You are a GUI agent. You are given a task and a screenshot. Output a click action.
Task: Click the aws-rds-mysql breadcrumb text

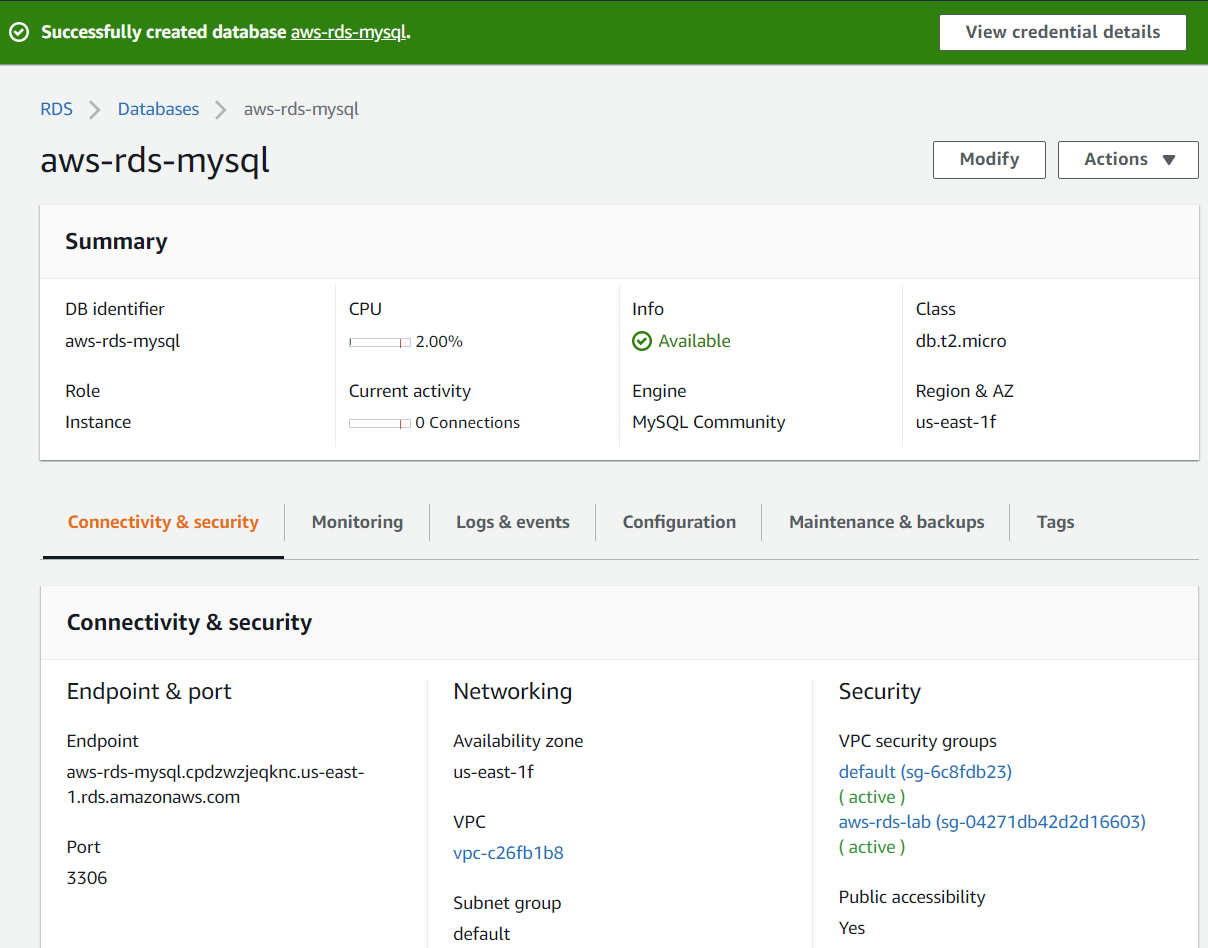[301, 110]
